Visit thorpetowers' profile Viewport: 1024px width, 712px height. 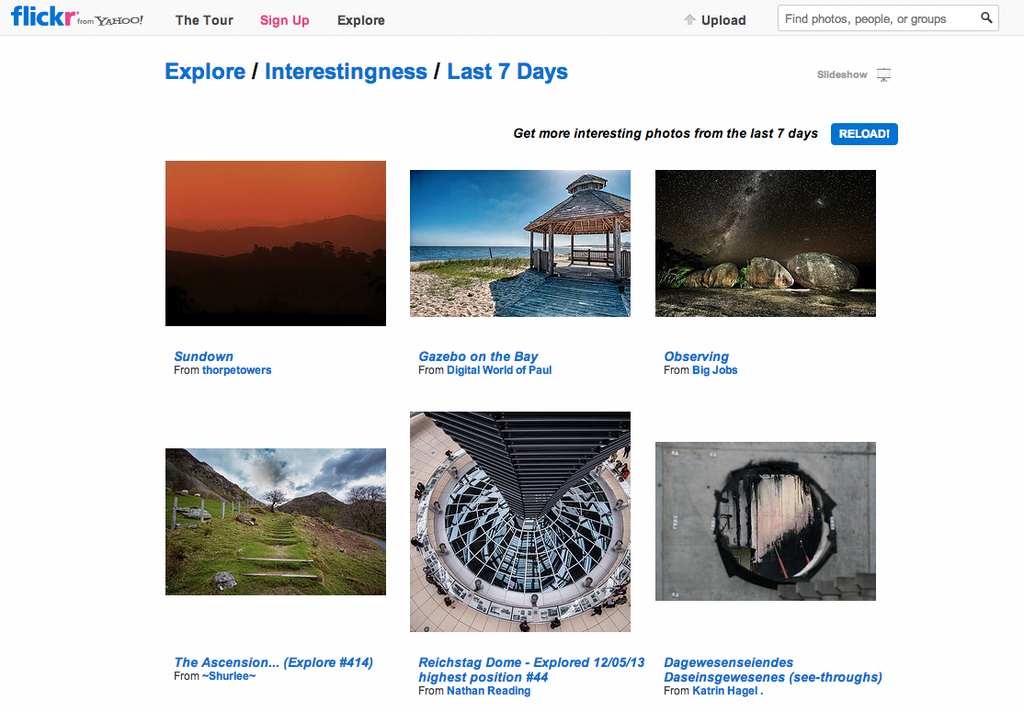tap(236, 370)
